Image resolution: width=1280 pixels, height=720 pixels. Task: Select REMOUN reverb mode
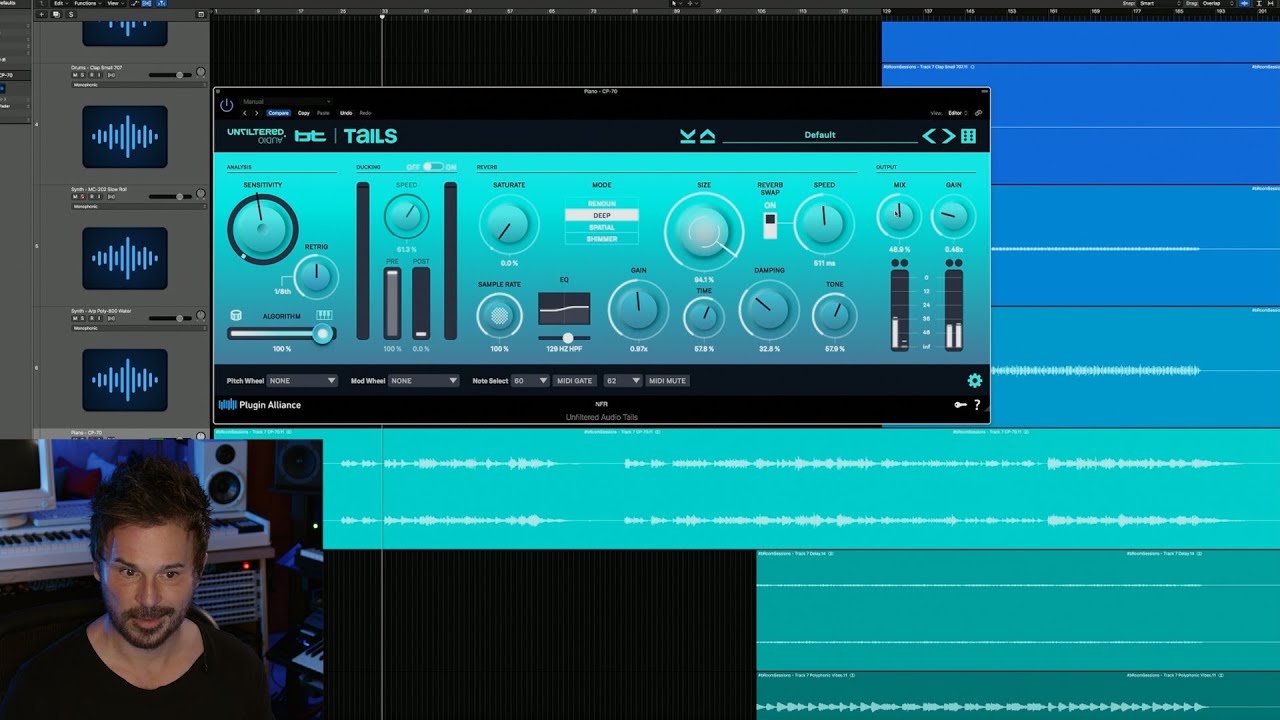(x=602, y=204)
